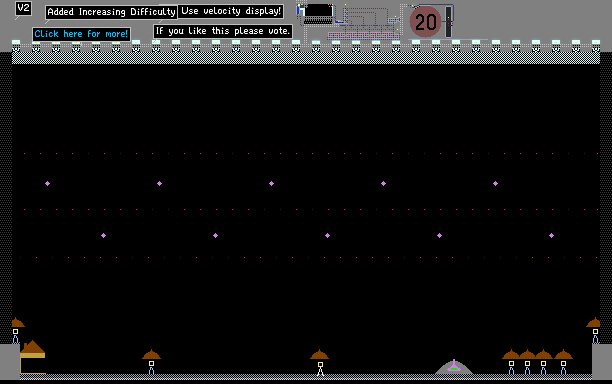Select the lone umbrella figure right of the house
612x384 pixels.
click(151, 362)
